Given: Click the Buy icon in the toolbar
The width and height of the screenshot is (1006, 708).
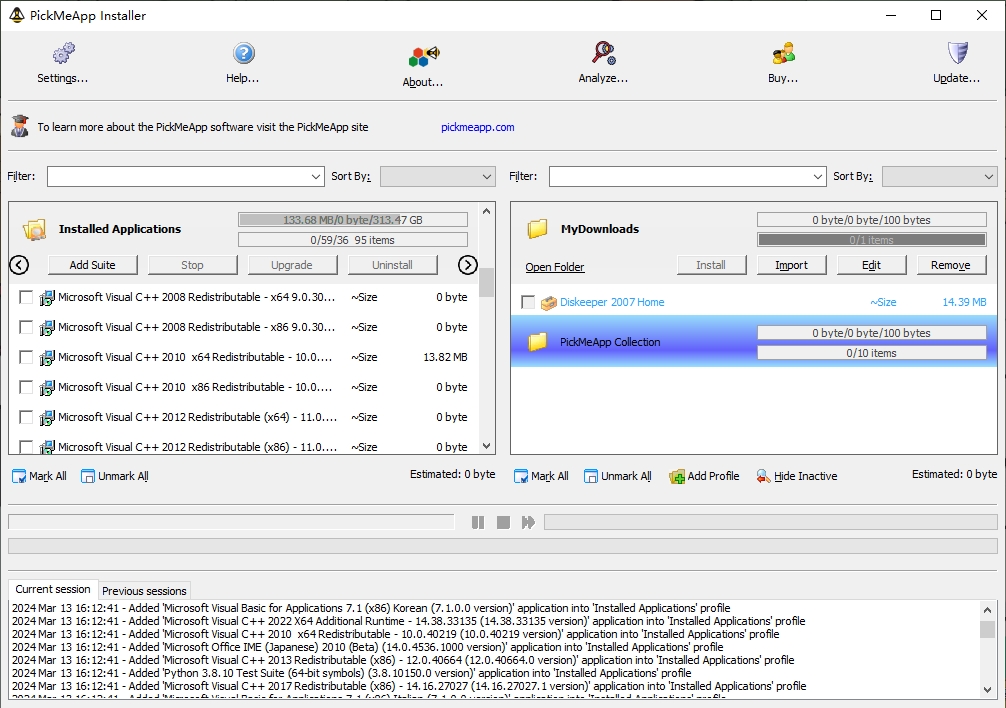Looking at the screenshot, I should pyautogui.click(x=783, y=54).
